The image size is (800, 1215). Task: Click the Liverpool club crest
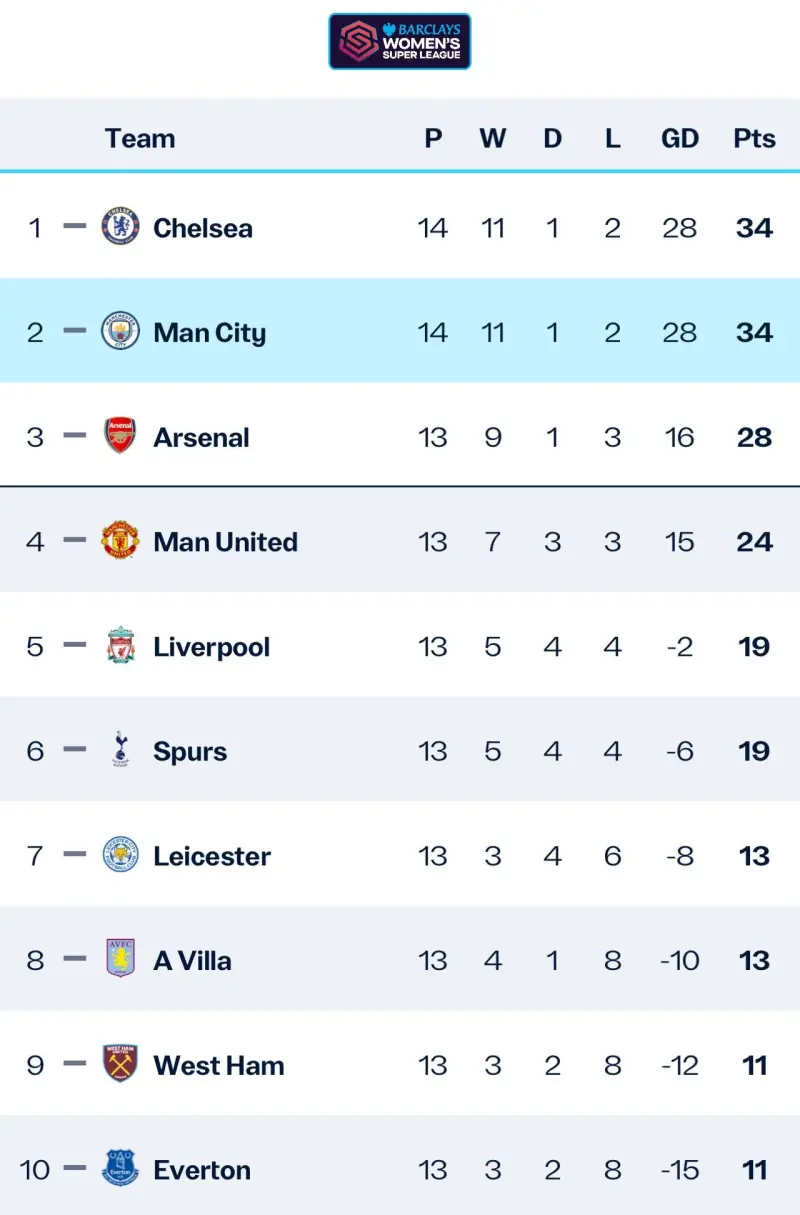121,646
